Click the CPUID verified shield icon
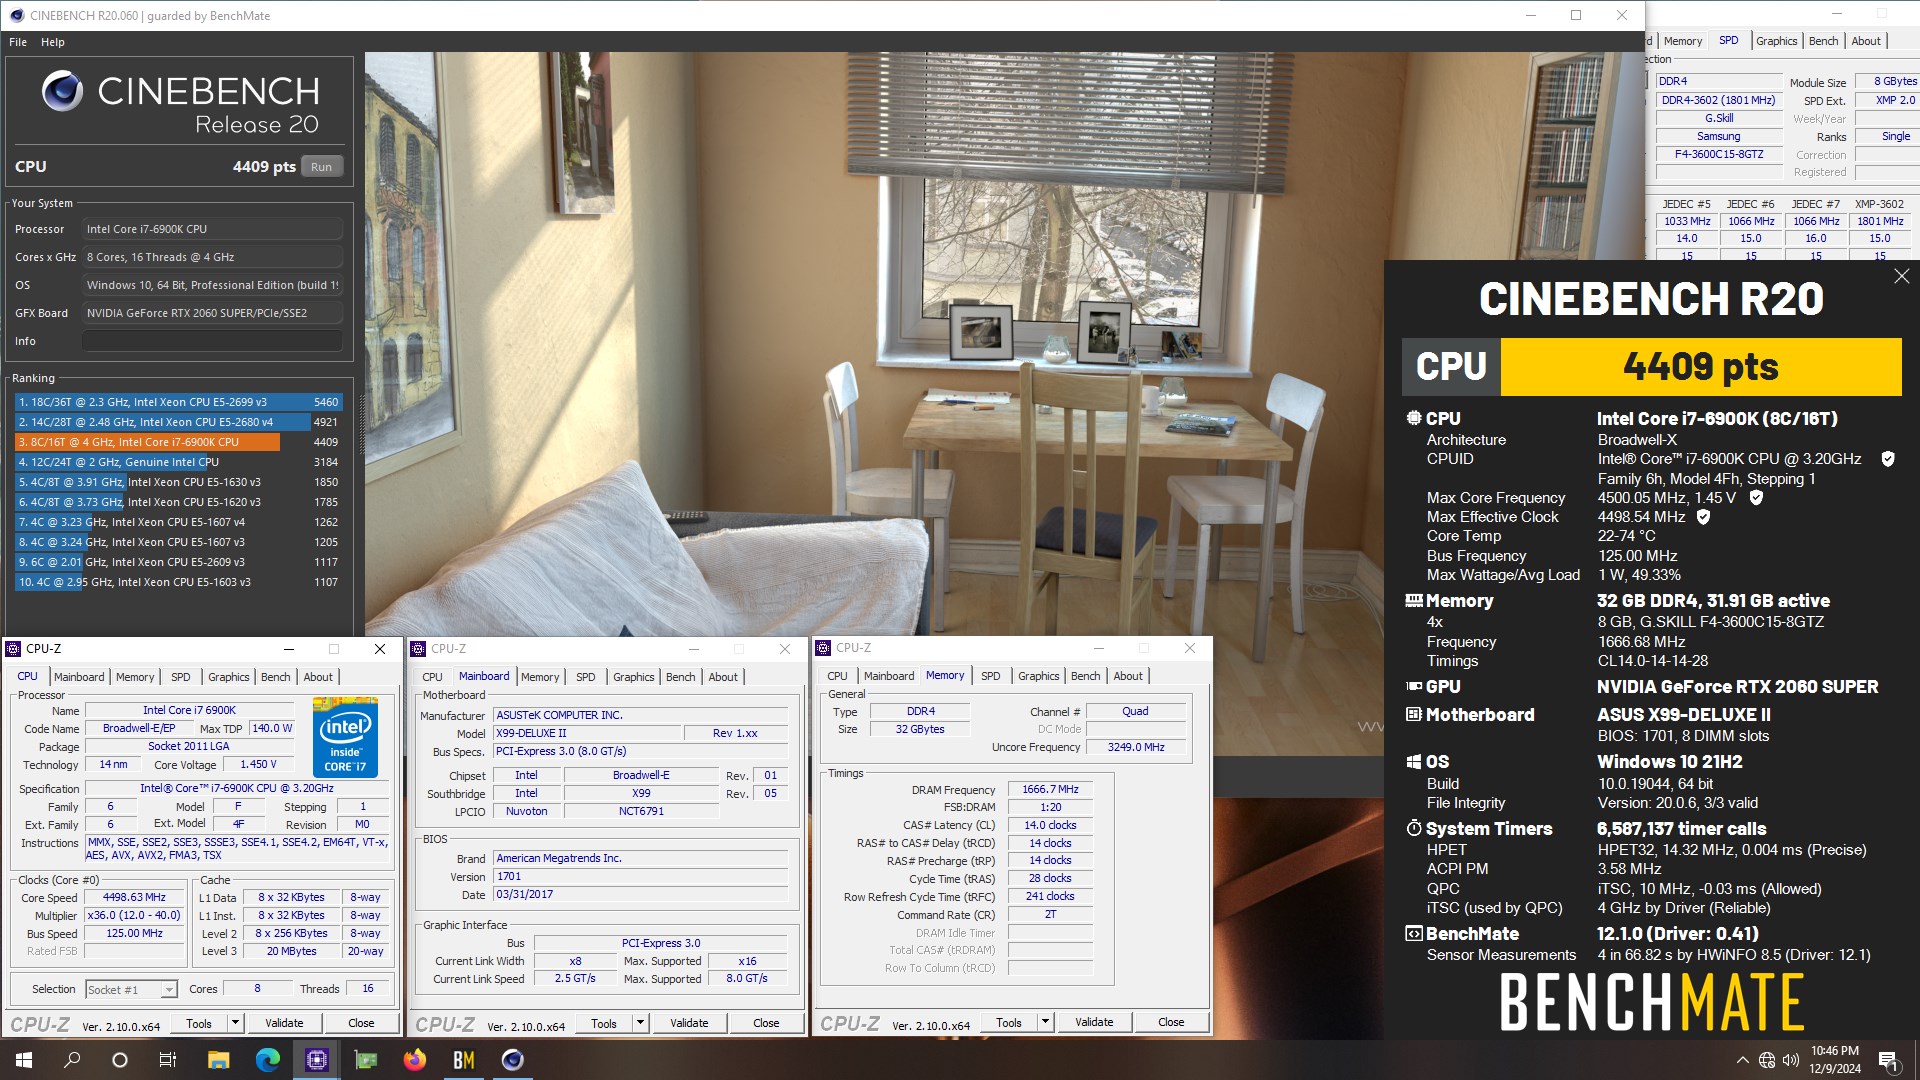 point(1888,459)
